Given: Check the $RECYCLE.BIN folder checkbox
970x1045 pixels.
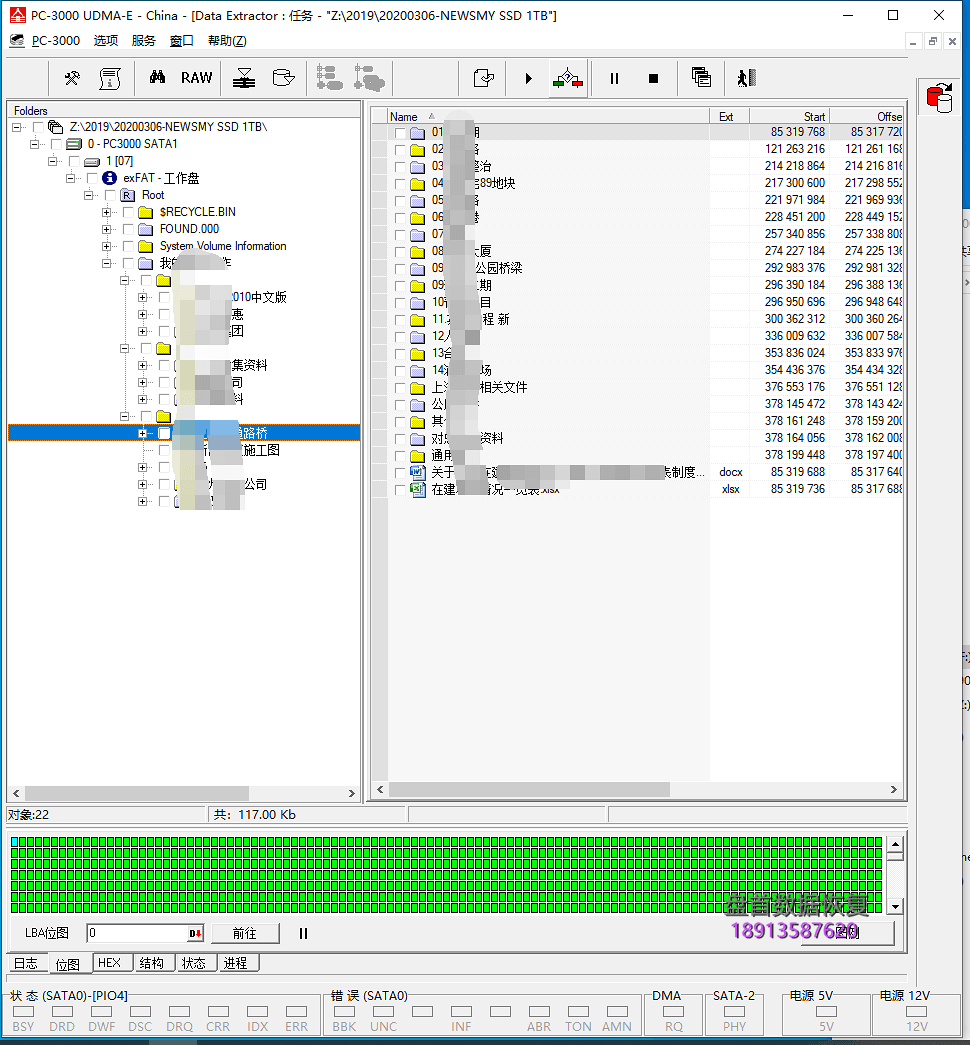Looking at the screenshot, I should pos(128,212).
